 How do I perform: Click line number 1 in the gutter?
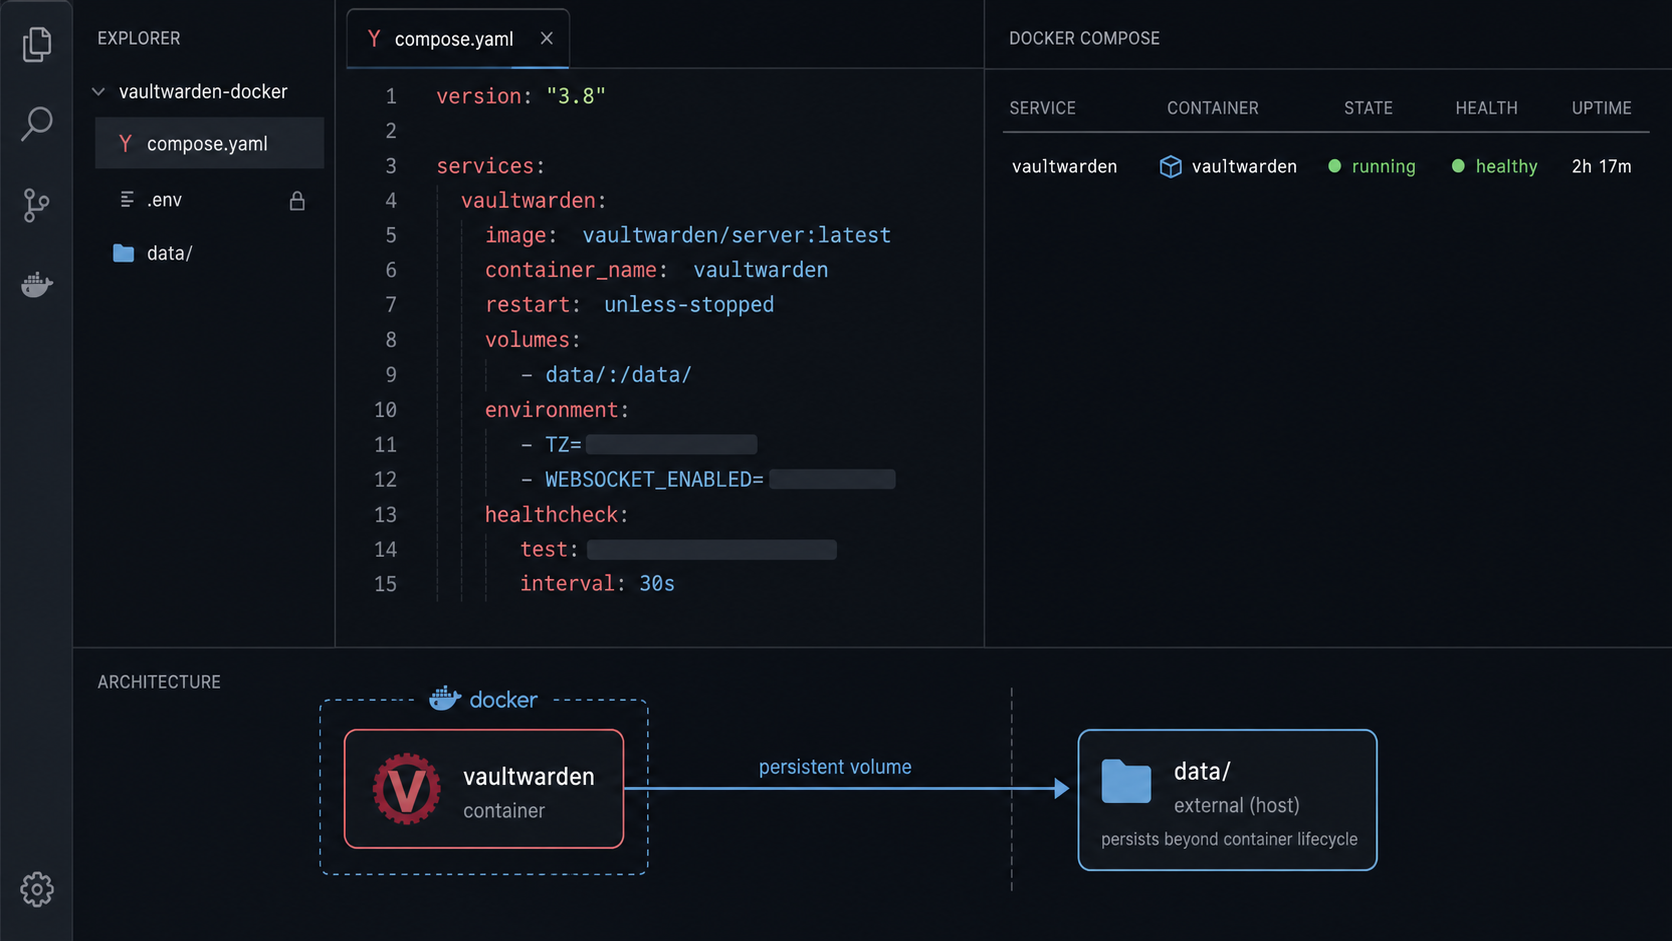click(x=391, y=96)
